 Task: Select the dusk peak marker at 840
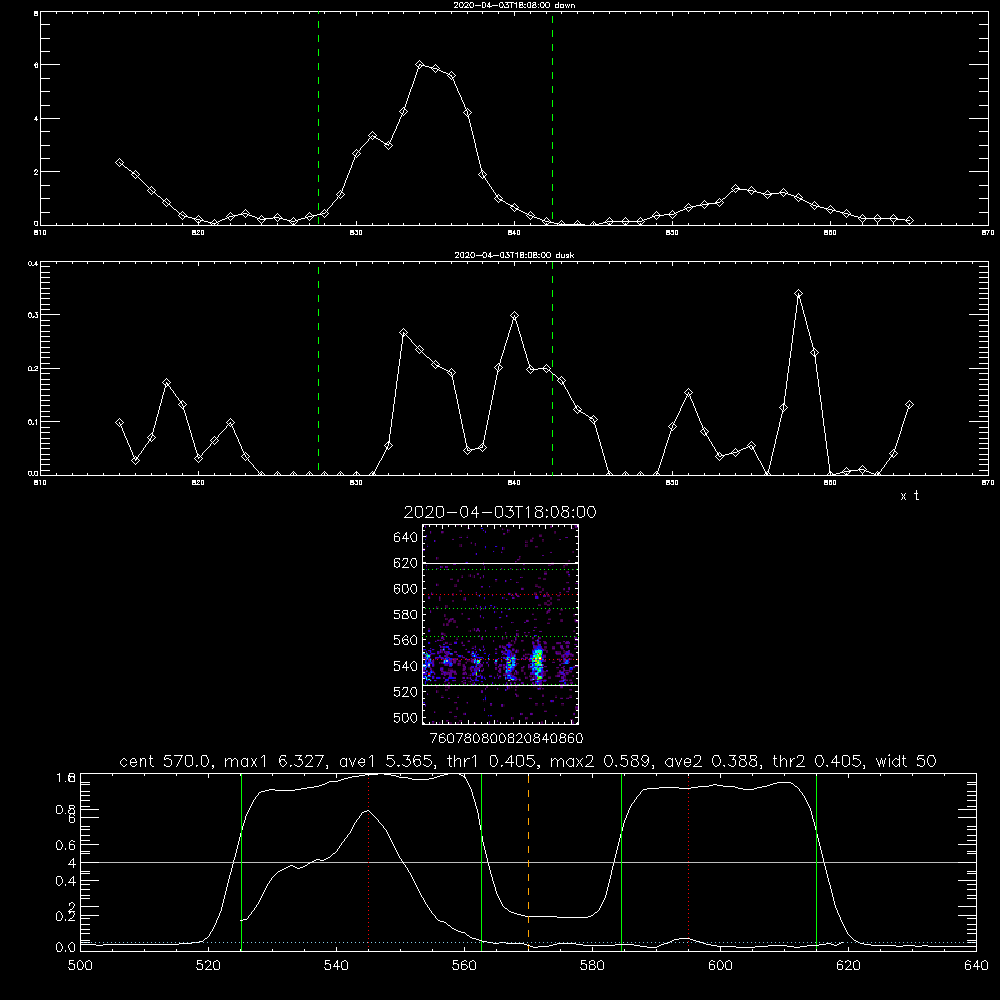click(x=515, y=316)
